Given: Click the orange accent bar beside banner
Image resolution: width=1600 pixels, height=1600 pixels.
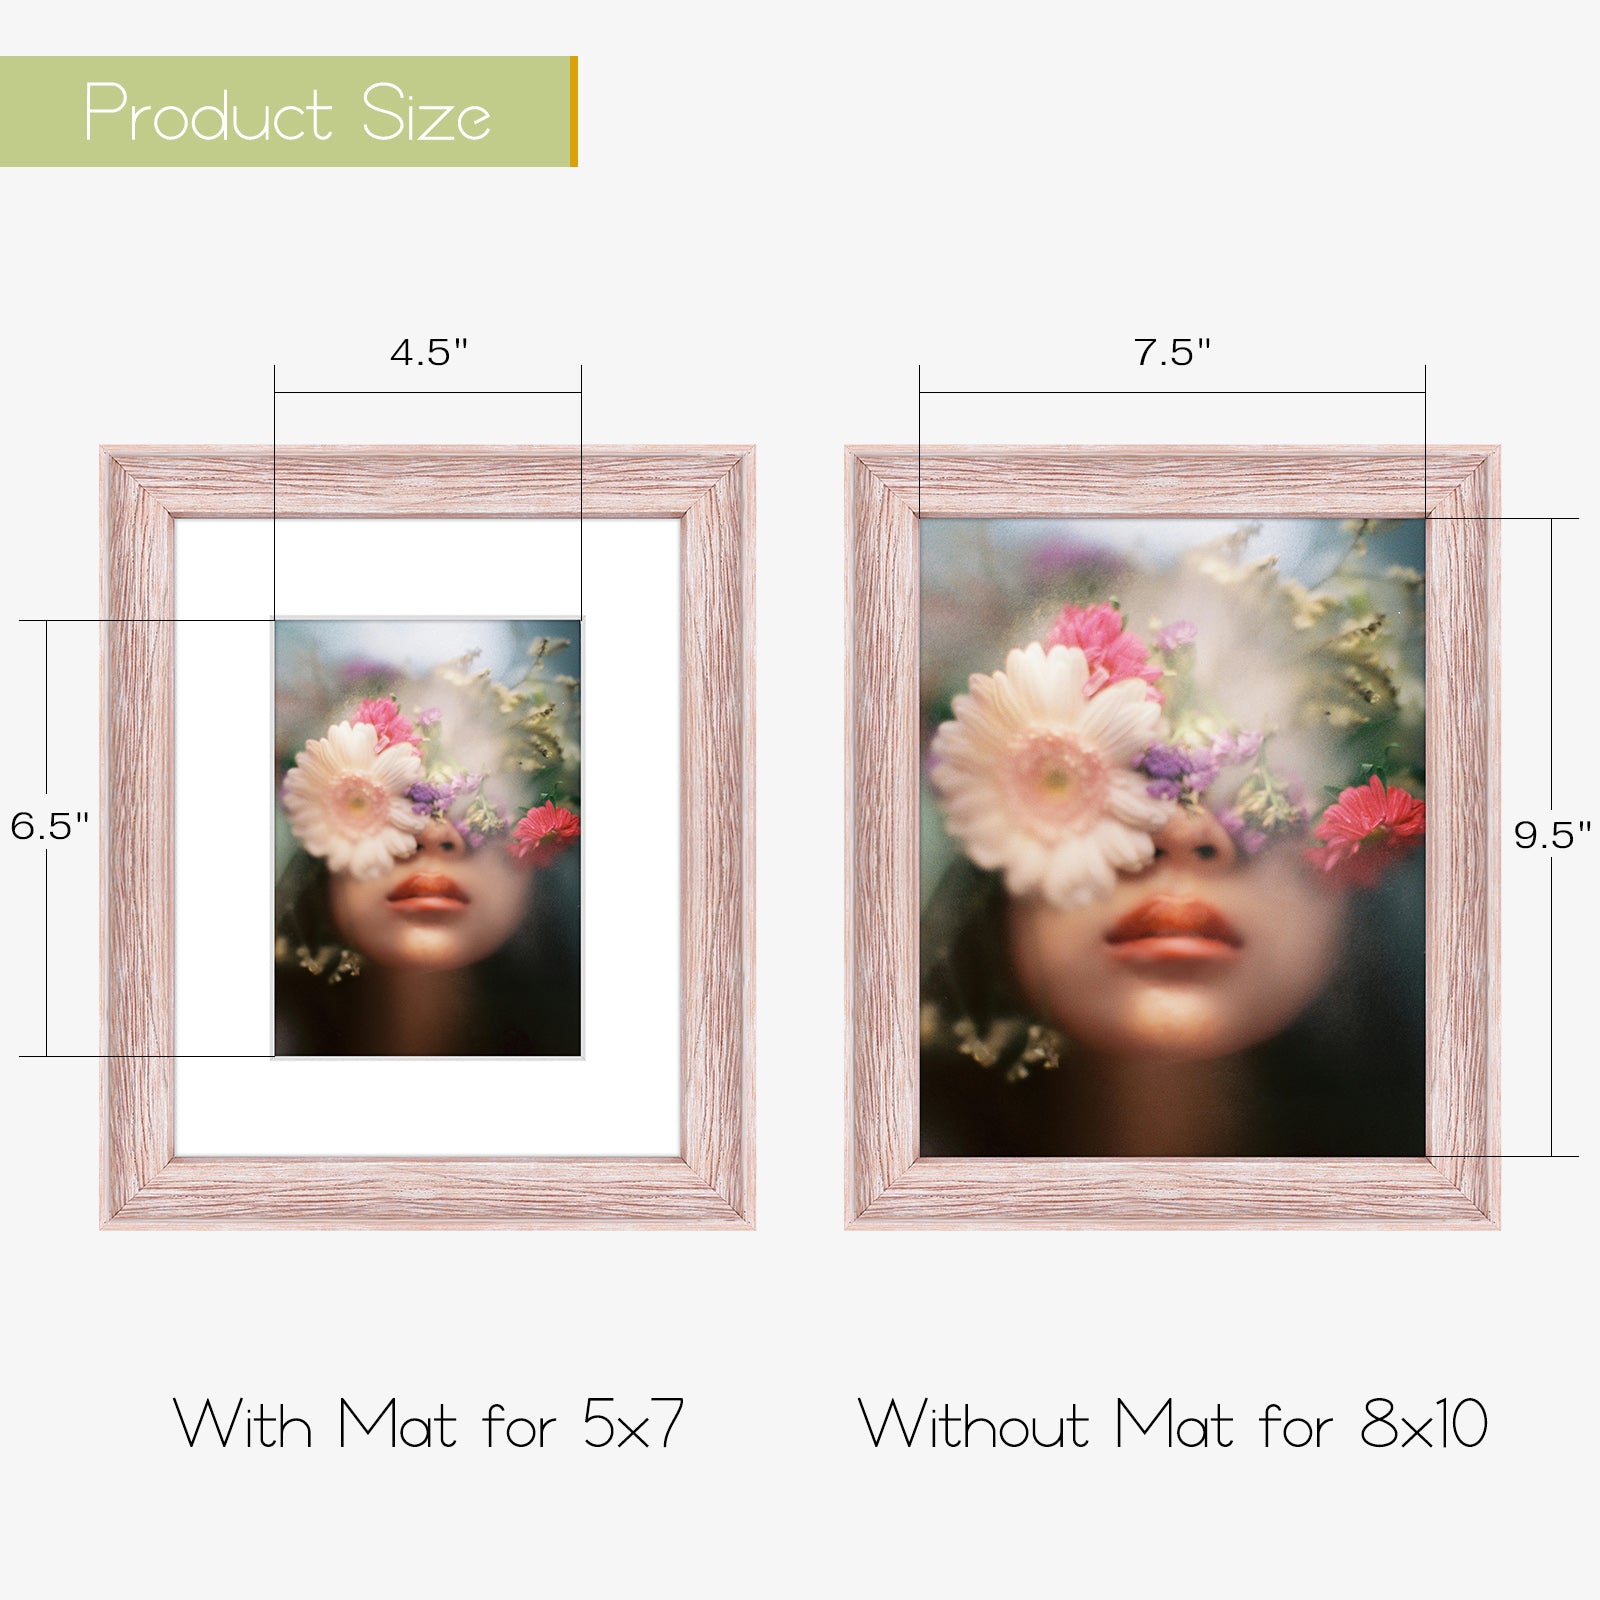Looking at the screenshot, I should [x=574, y=111].
